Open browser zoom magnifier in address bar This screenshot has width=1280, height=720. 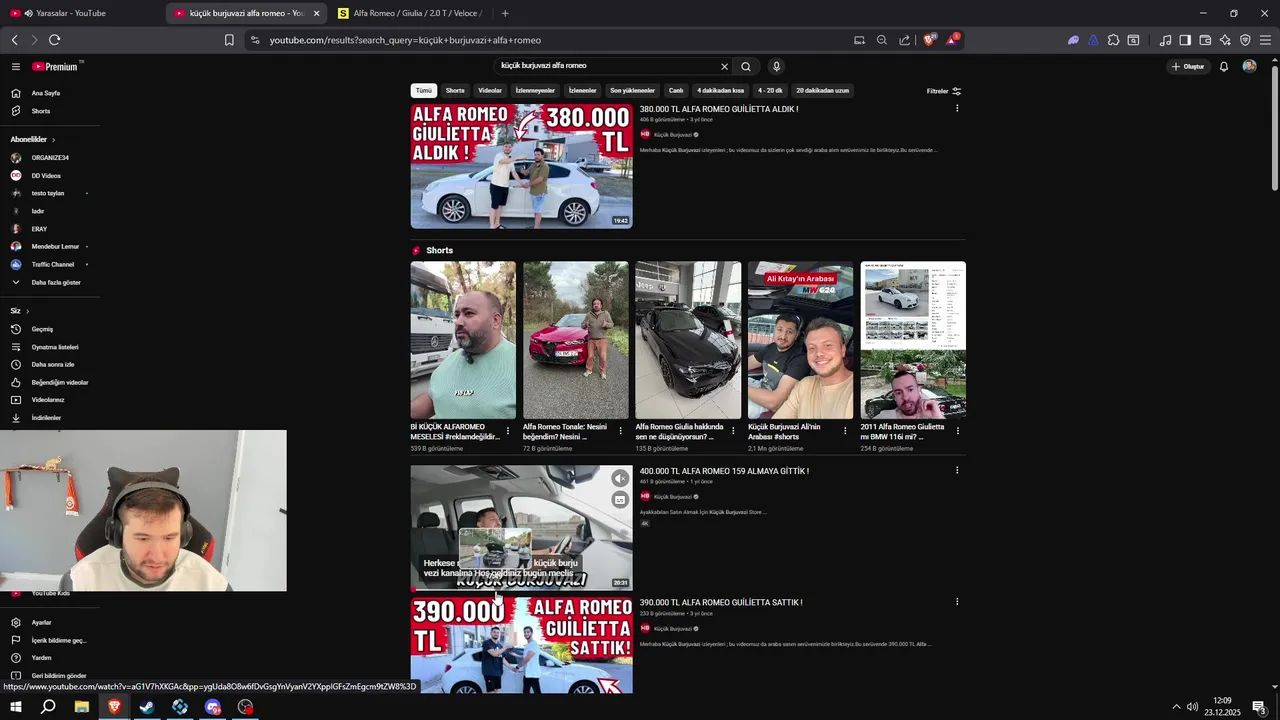pyautogui.click(x=882, y=40)
